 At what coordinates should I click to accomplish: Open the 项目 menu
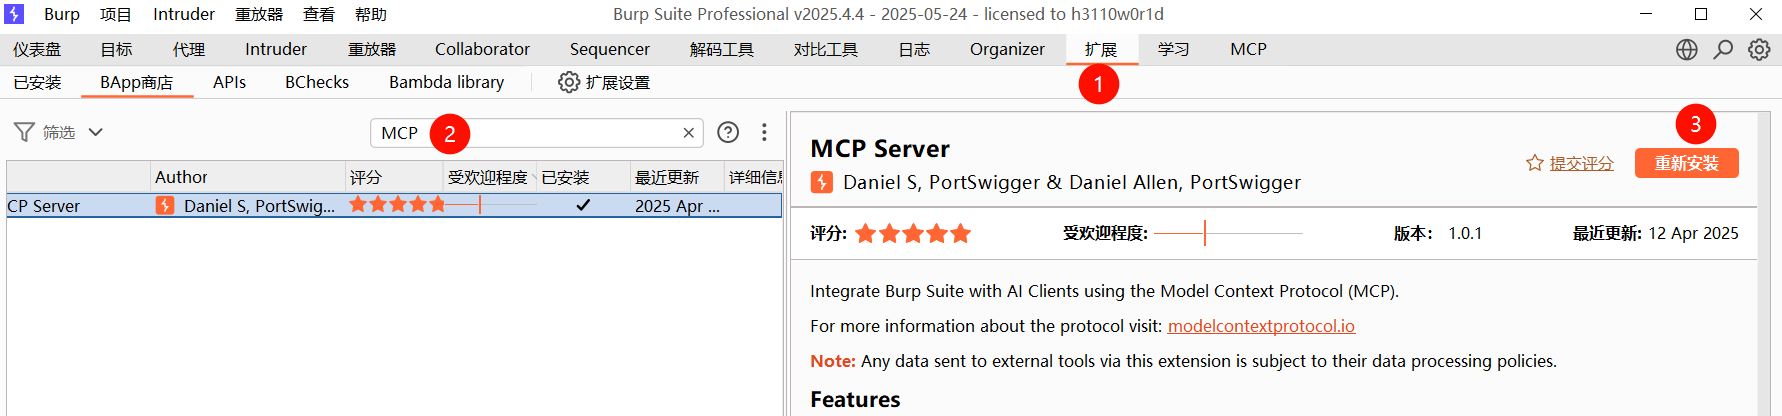pyautogui.click(x=116, y=14)
